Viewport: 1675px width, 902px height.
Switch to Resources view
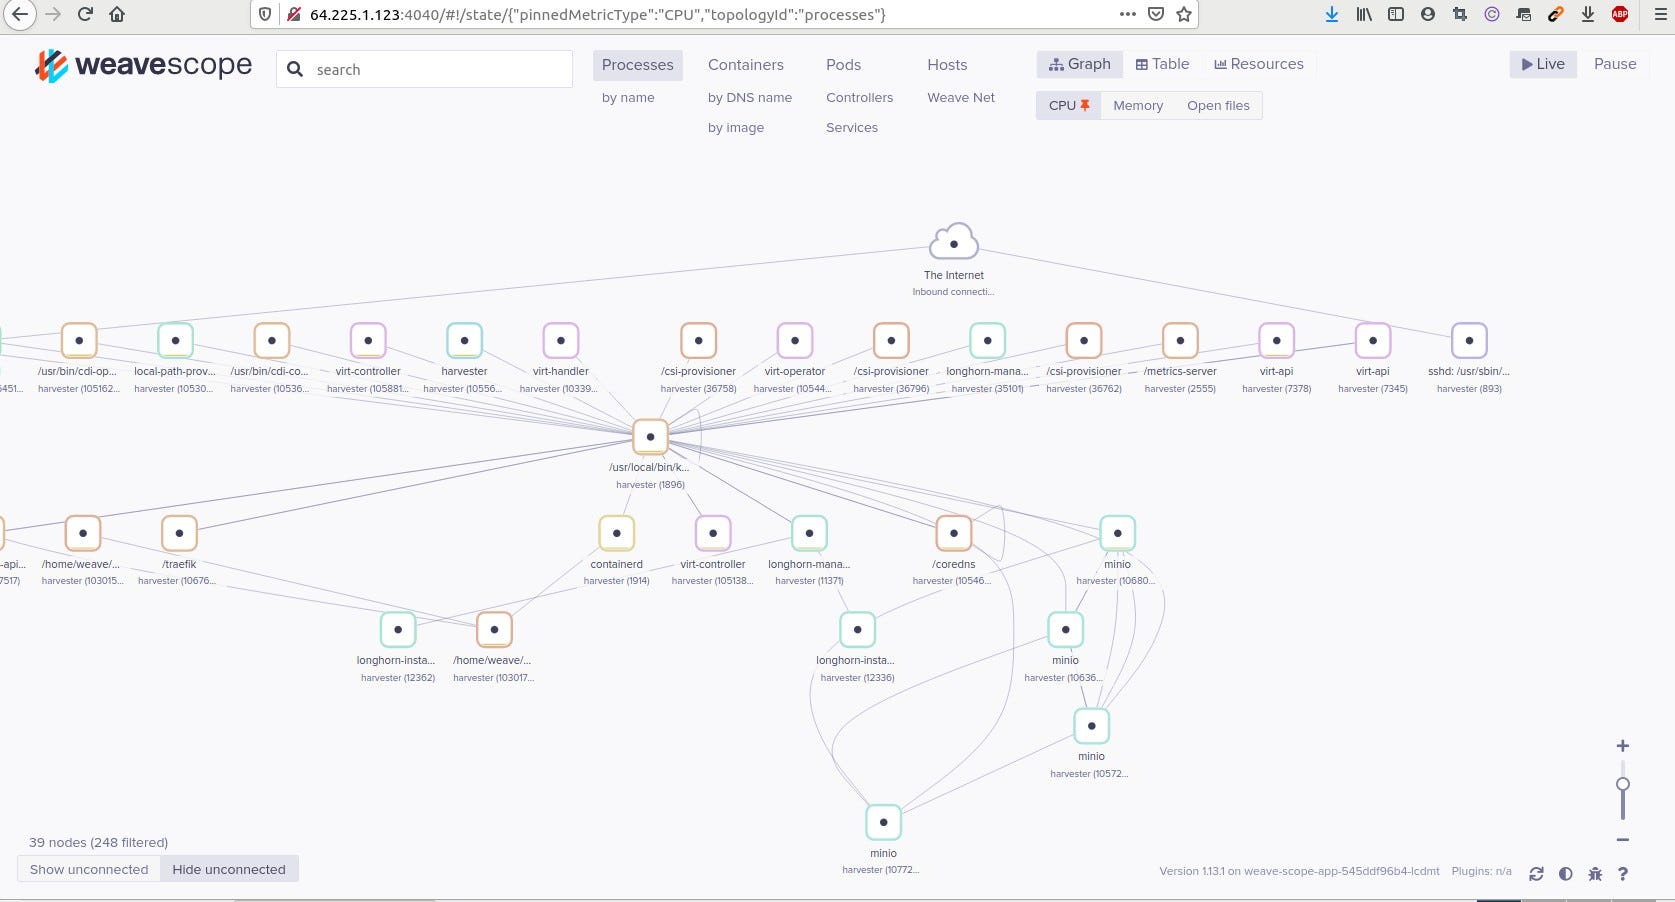click(x=1259, y=64)
